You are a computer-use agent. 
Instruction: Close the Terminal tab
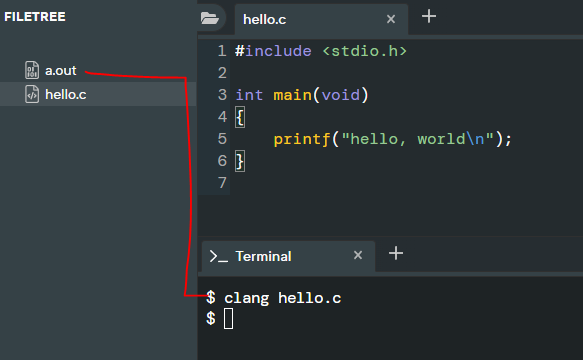pos(358,255)
